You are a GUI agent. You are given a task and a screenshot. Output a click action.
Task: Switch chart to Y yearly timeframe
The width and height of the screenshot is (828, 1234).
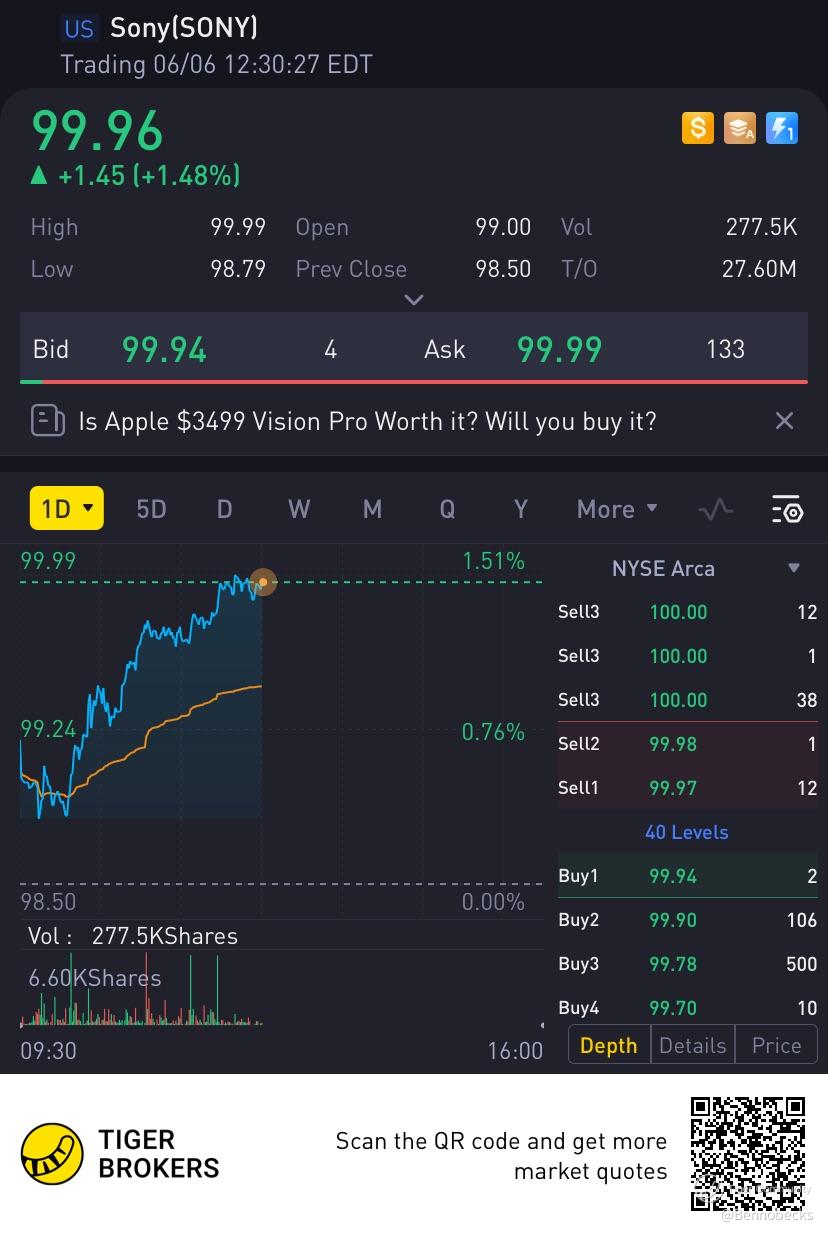pyautogui.click(x=520, y=509)
